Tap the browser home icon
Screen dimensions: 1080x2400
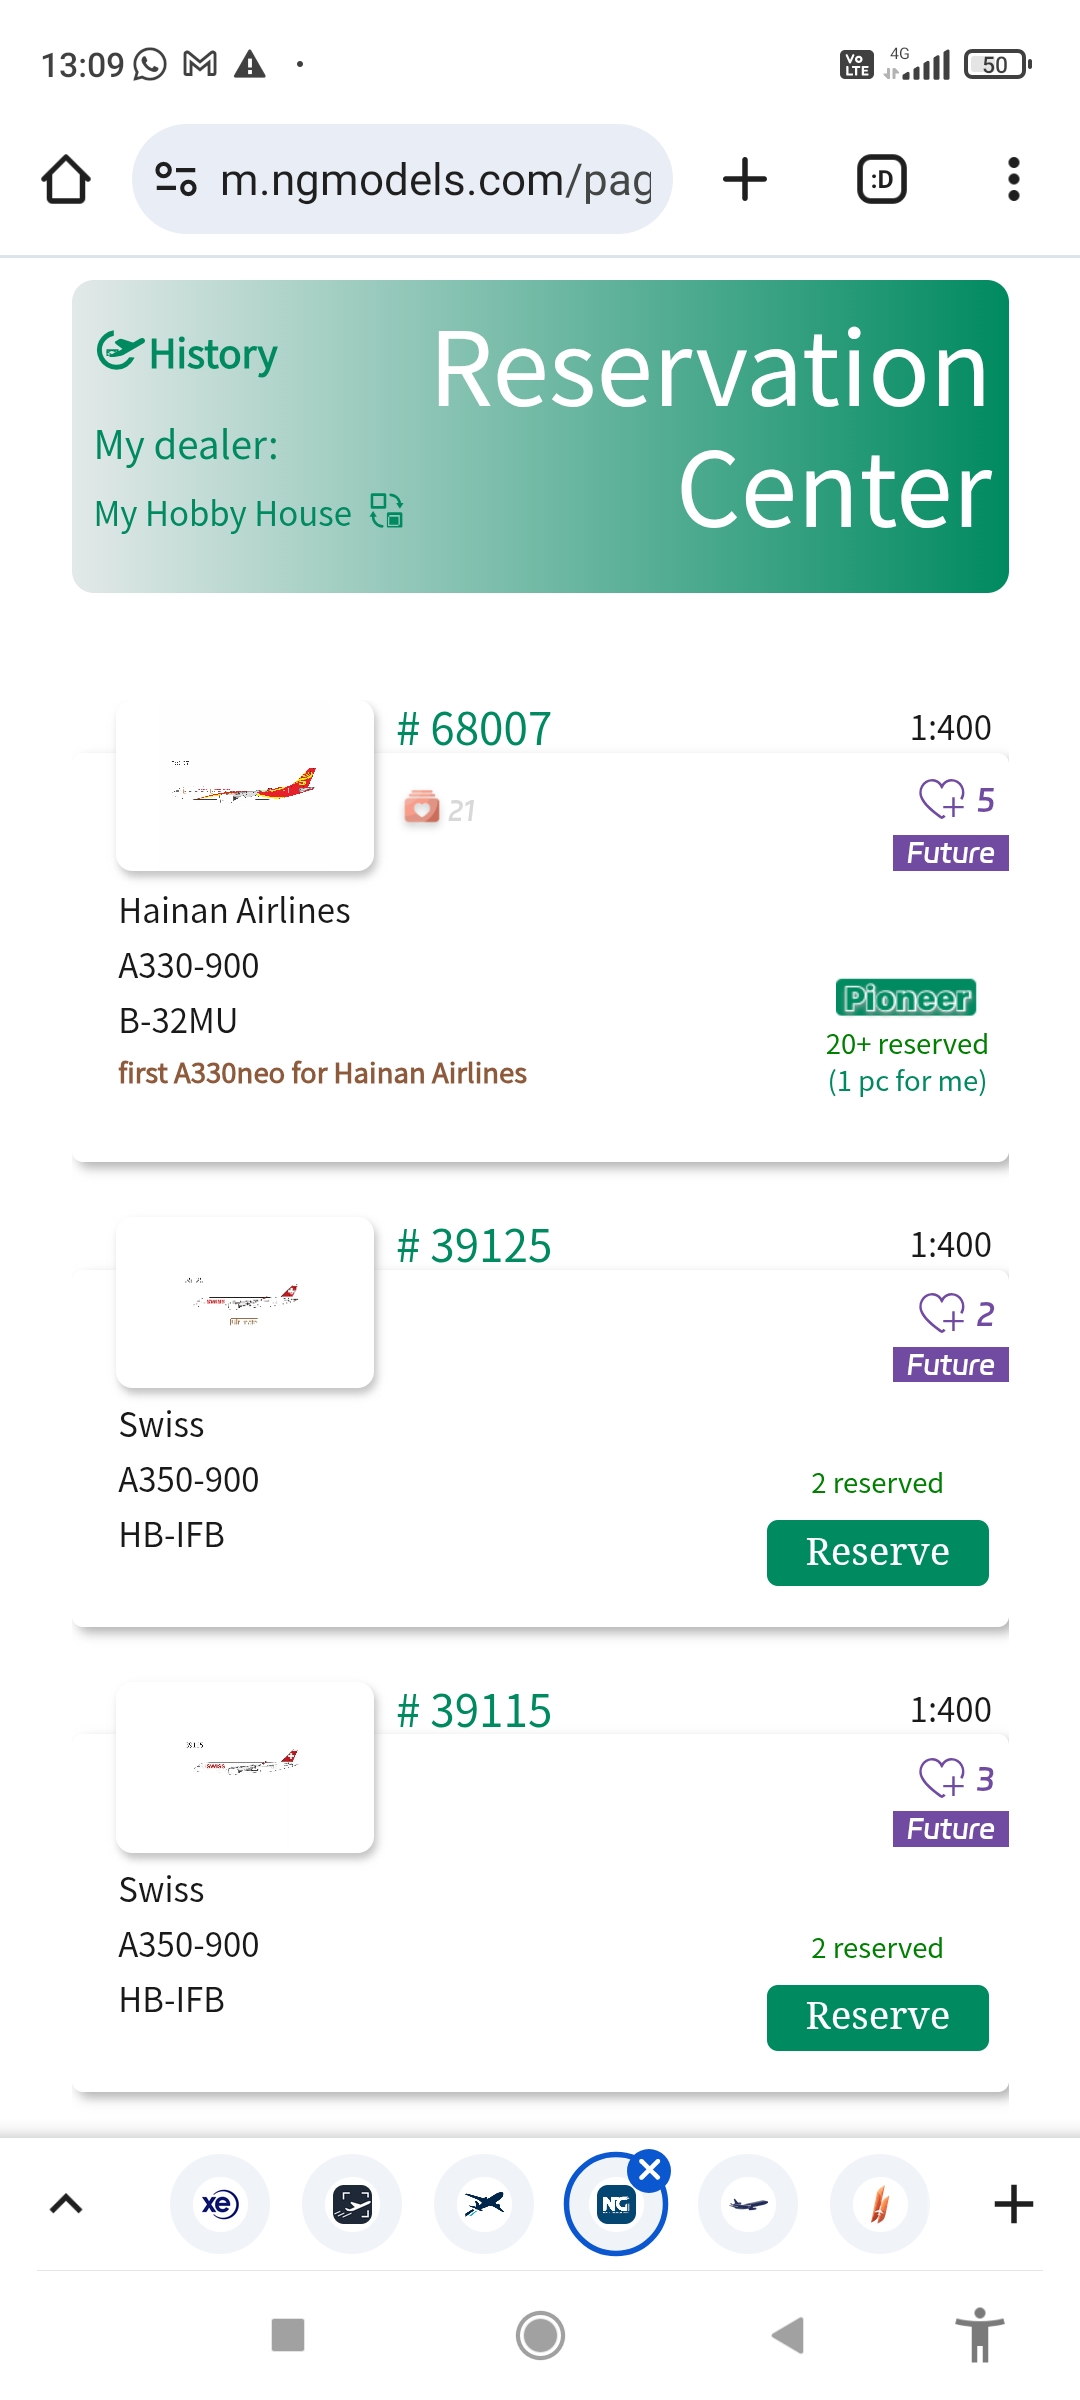pyautogui.click(x=66, y=180)
